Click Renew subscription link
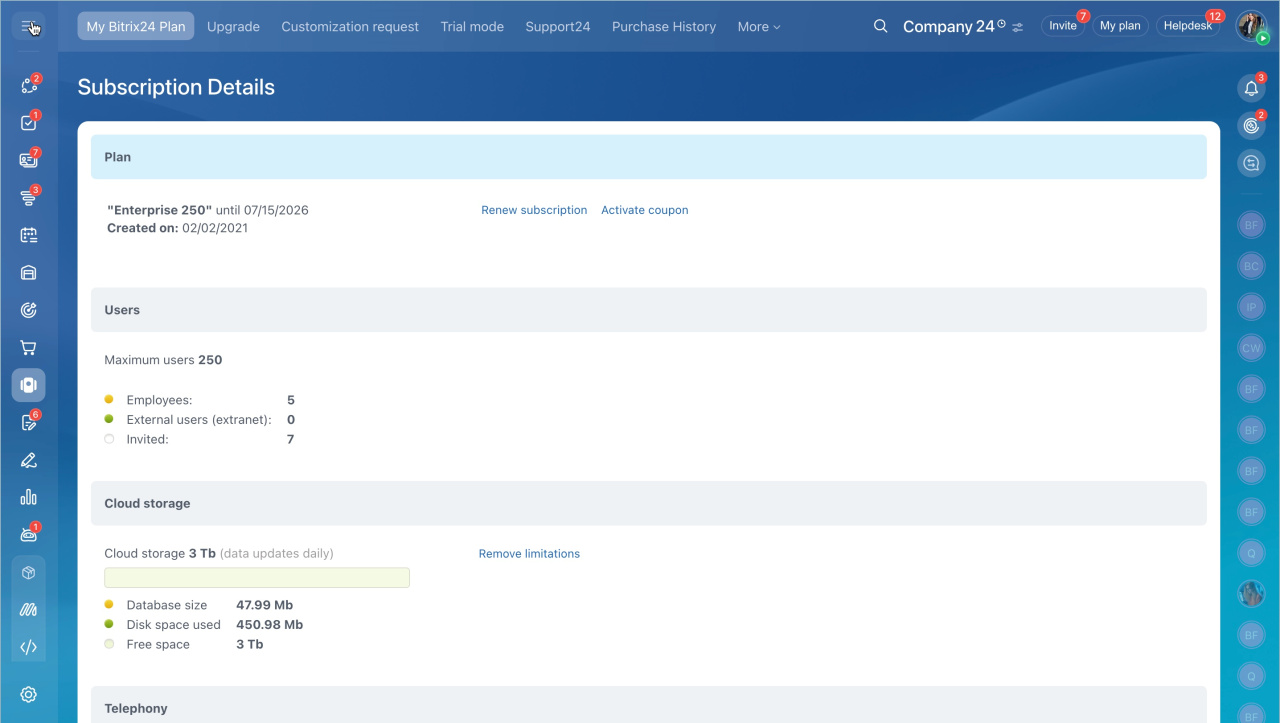This screenshot has width=1280, height=723. point(534,210)
